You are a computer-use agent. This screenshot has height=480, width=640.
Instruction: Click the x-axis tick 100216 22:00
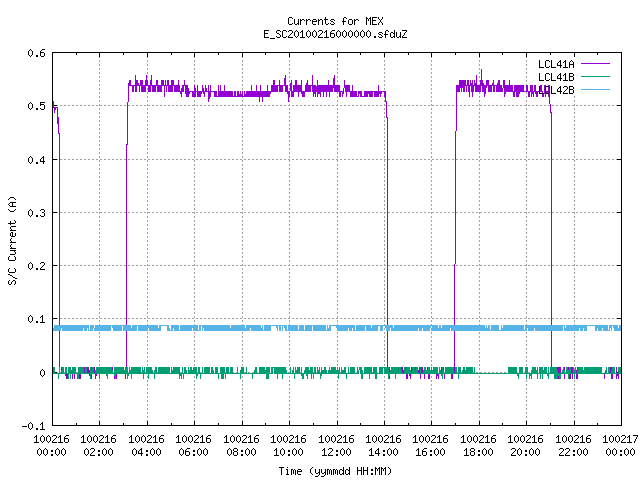point(573,446)
